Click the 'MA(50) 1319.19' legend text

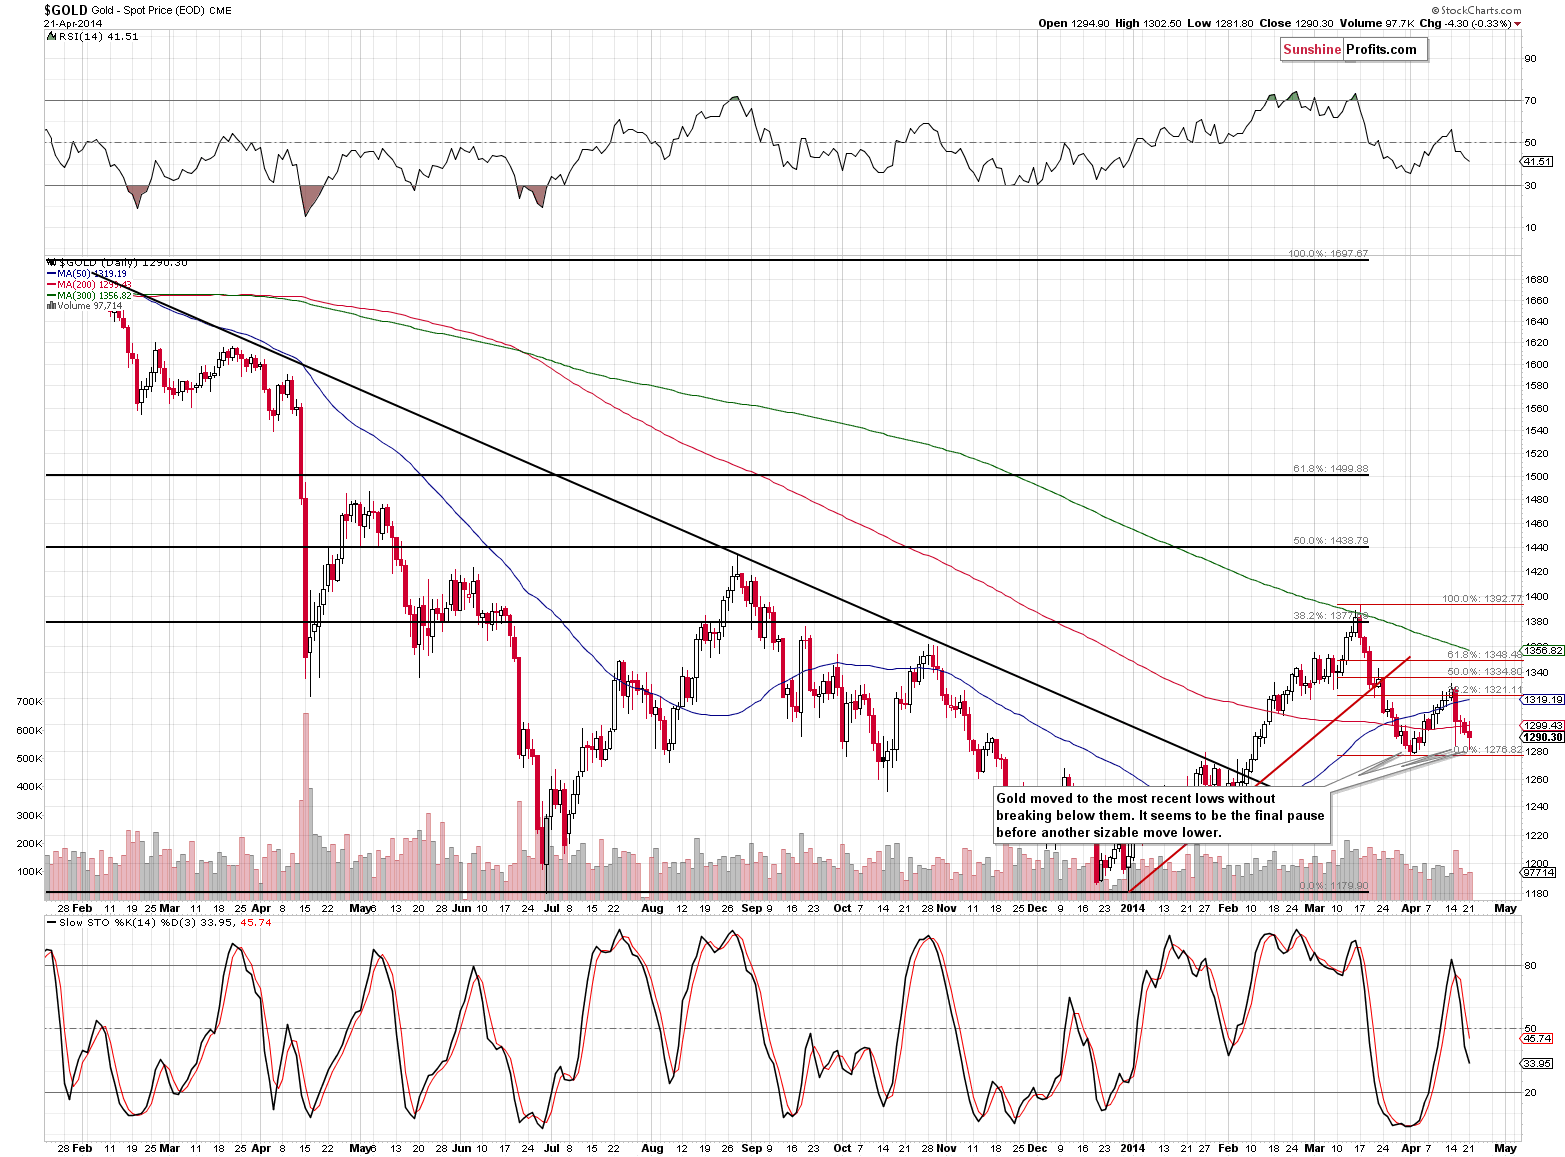point(92,274)
